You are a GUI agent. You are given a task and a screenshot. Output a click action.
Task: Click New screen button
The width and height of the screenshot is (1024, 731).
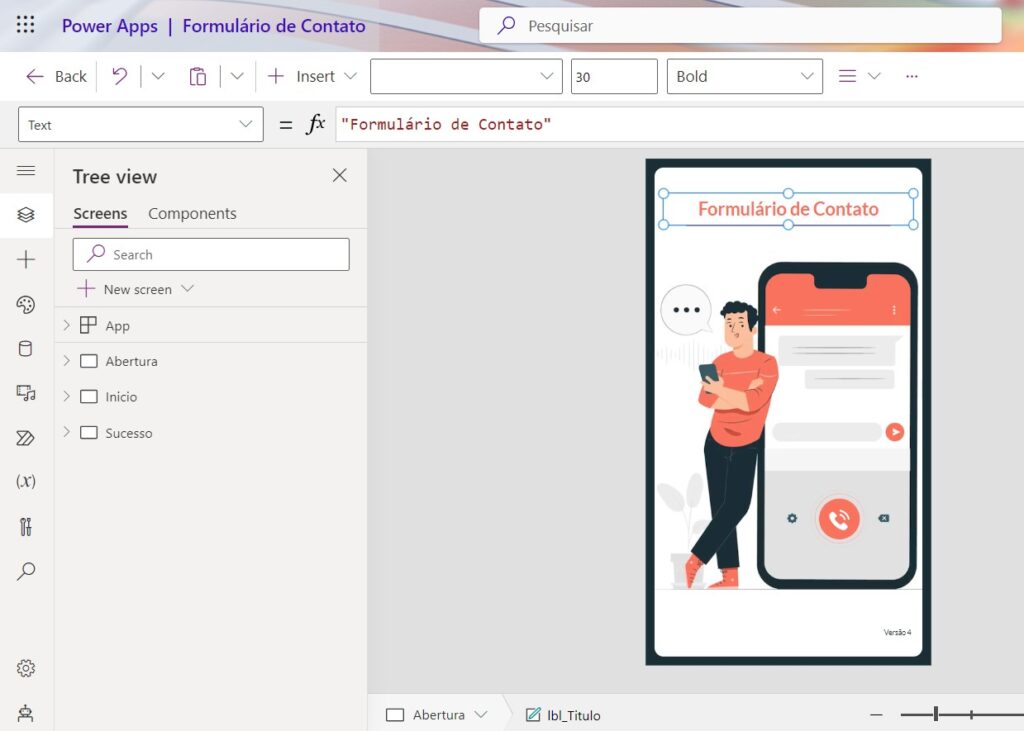pos(137,289)
